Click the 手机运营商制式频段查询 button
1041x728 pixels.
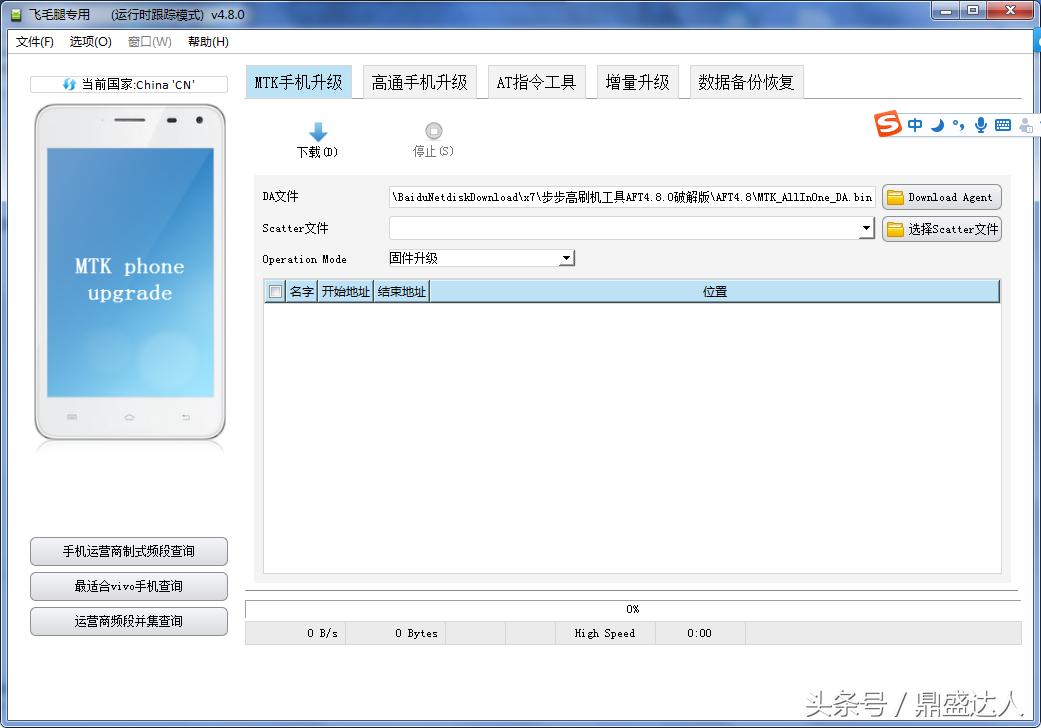(x=128, y=551)
